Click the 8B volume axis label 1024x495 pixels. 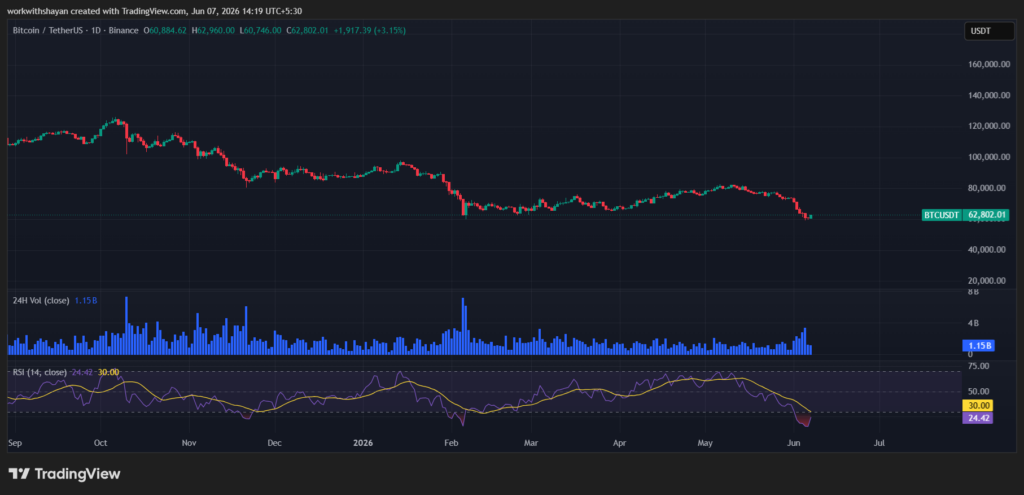point(974,293)
